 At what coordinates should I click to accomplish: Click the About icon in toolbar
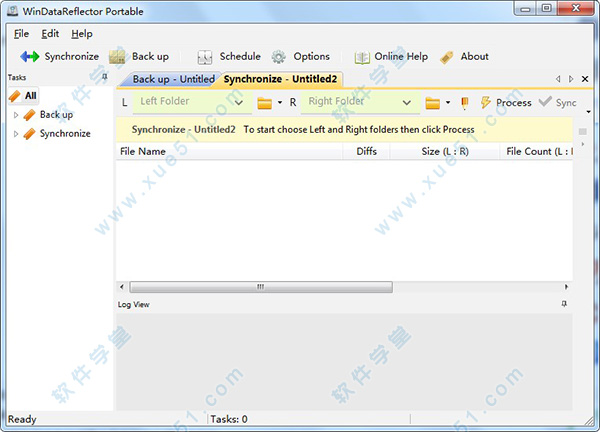(447, 57)
